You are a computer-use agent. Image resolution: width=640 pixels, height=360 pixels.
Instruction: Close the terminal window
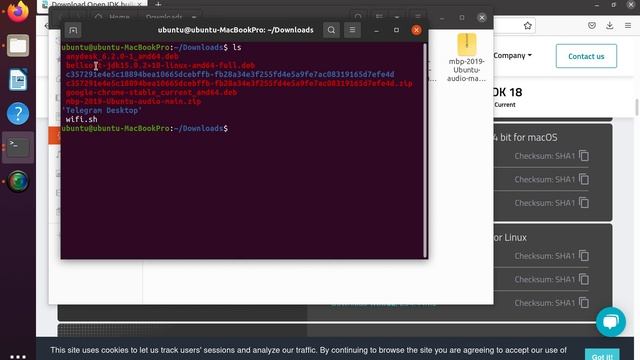coord(416,30)
